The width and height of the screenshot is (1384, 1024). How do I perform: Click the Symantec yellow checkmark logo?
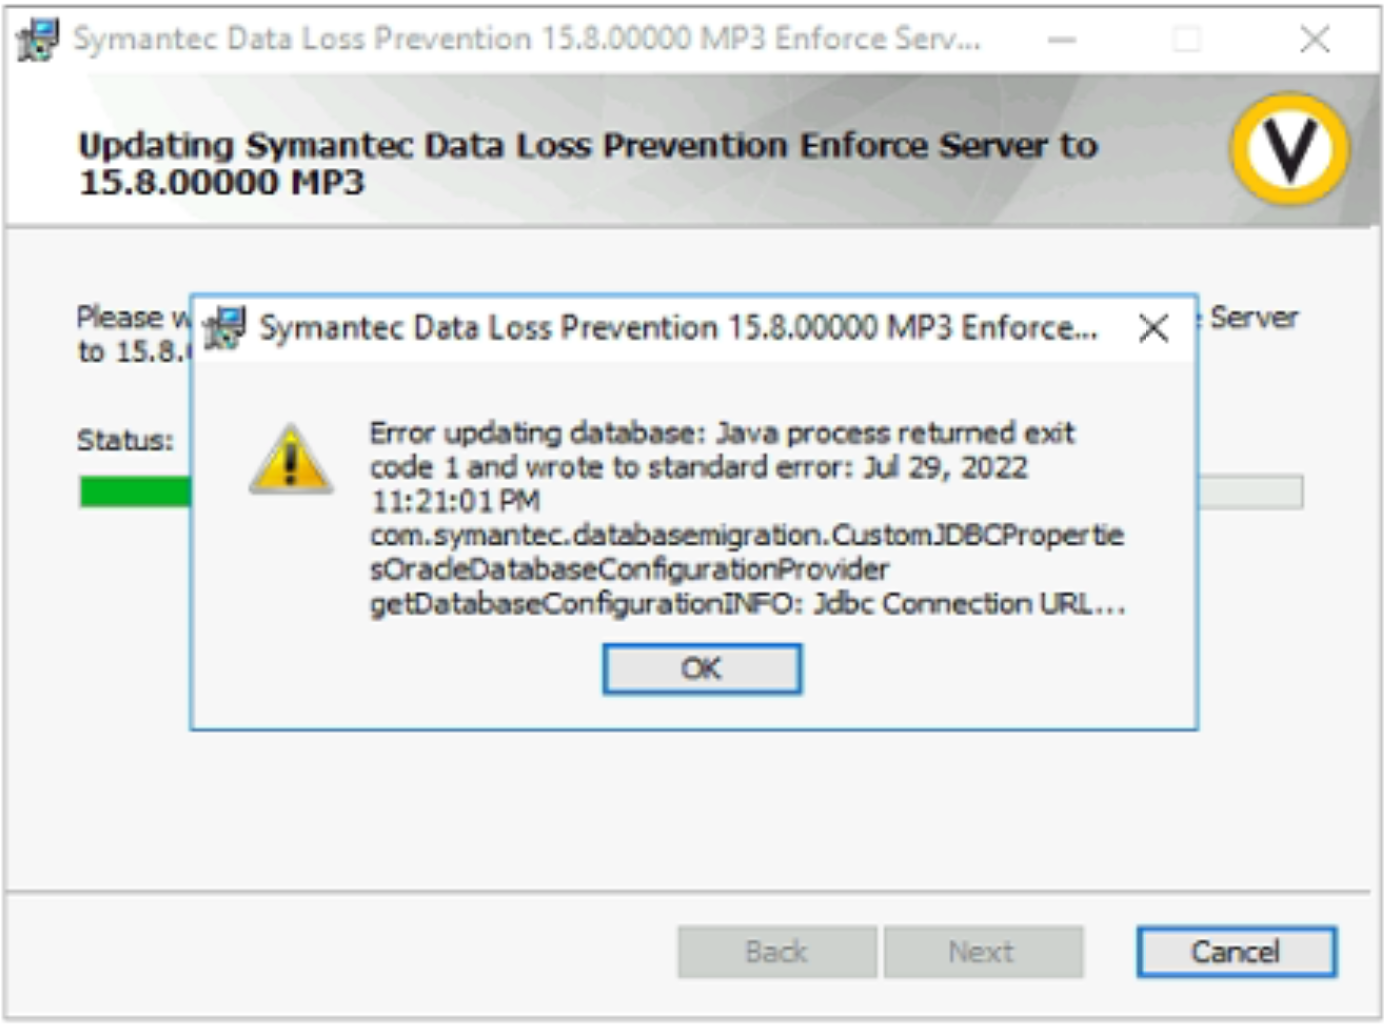(x=1289, y=149)
